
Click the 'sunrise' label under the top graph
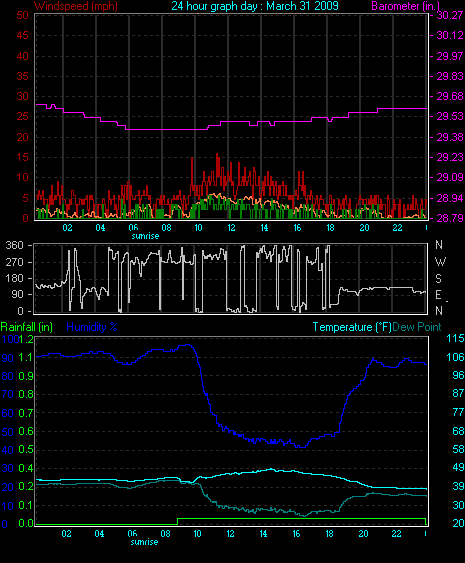pos(145,236)
